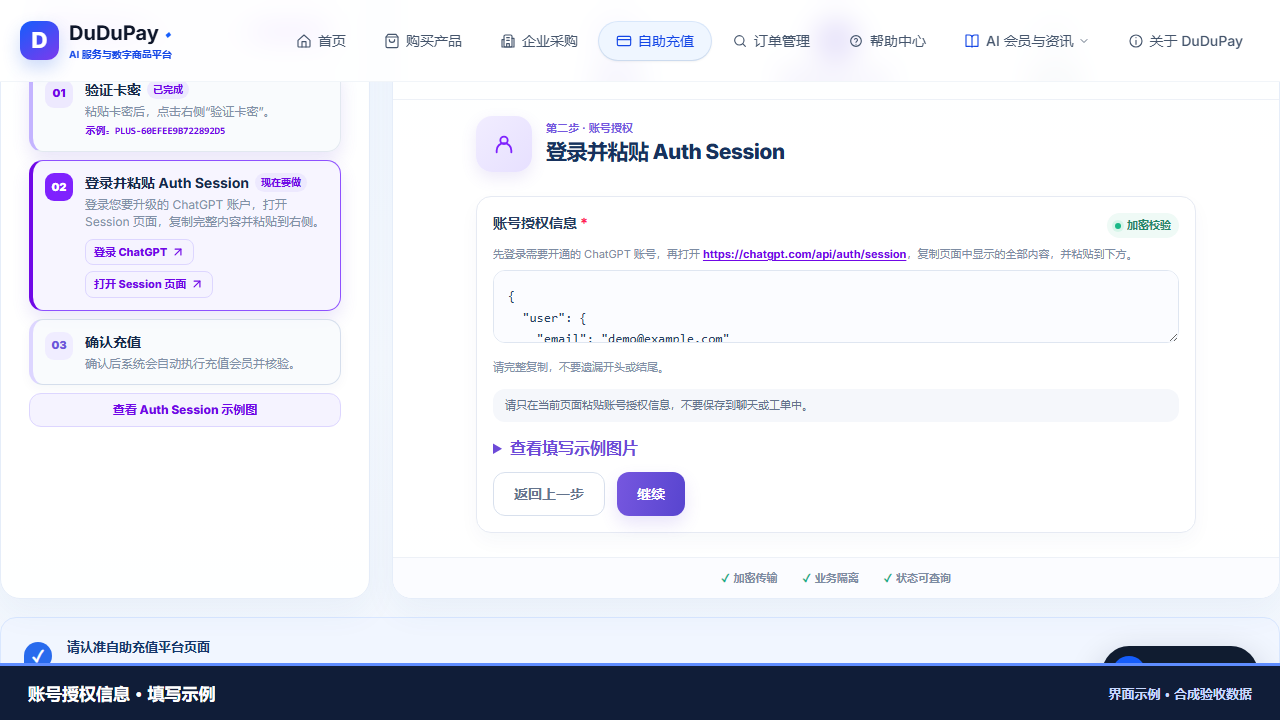
Task: Click inside the 账号授权信息 JSON textarea
Action: 836,306
